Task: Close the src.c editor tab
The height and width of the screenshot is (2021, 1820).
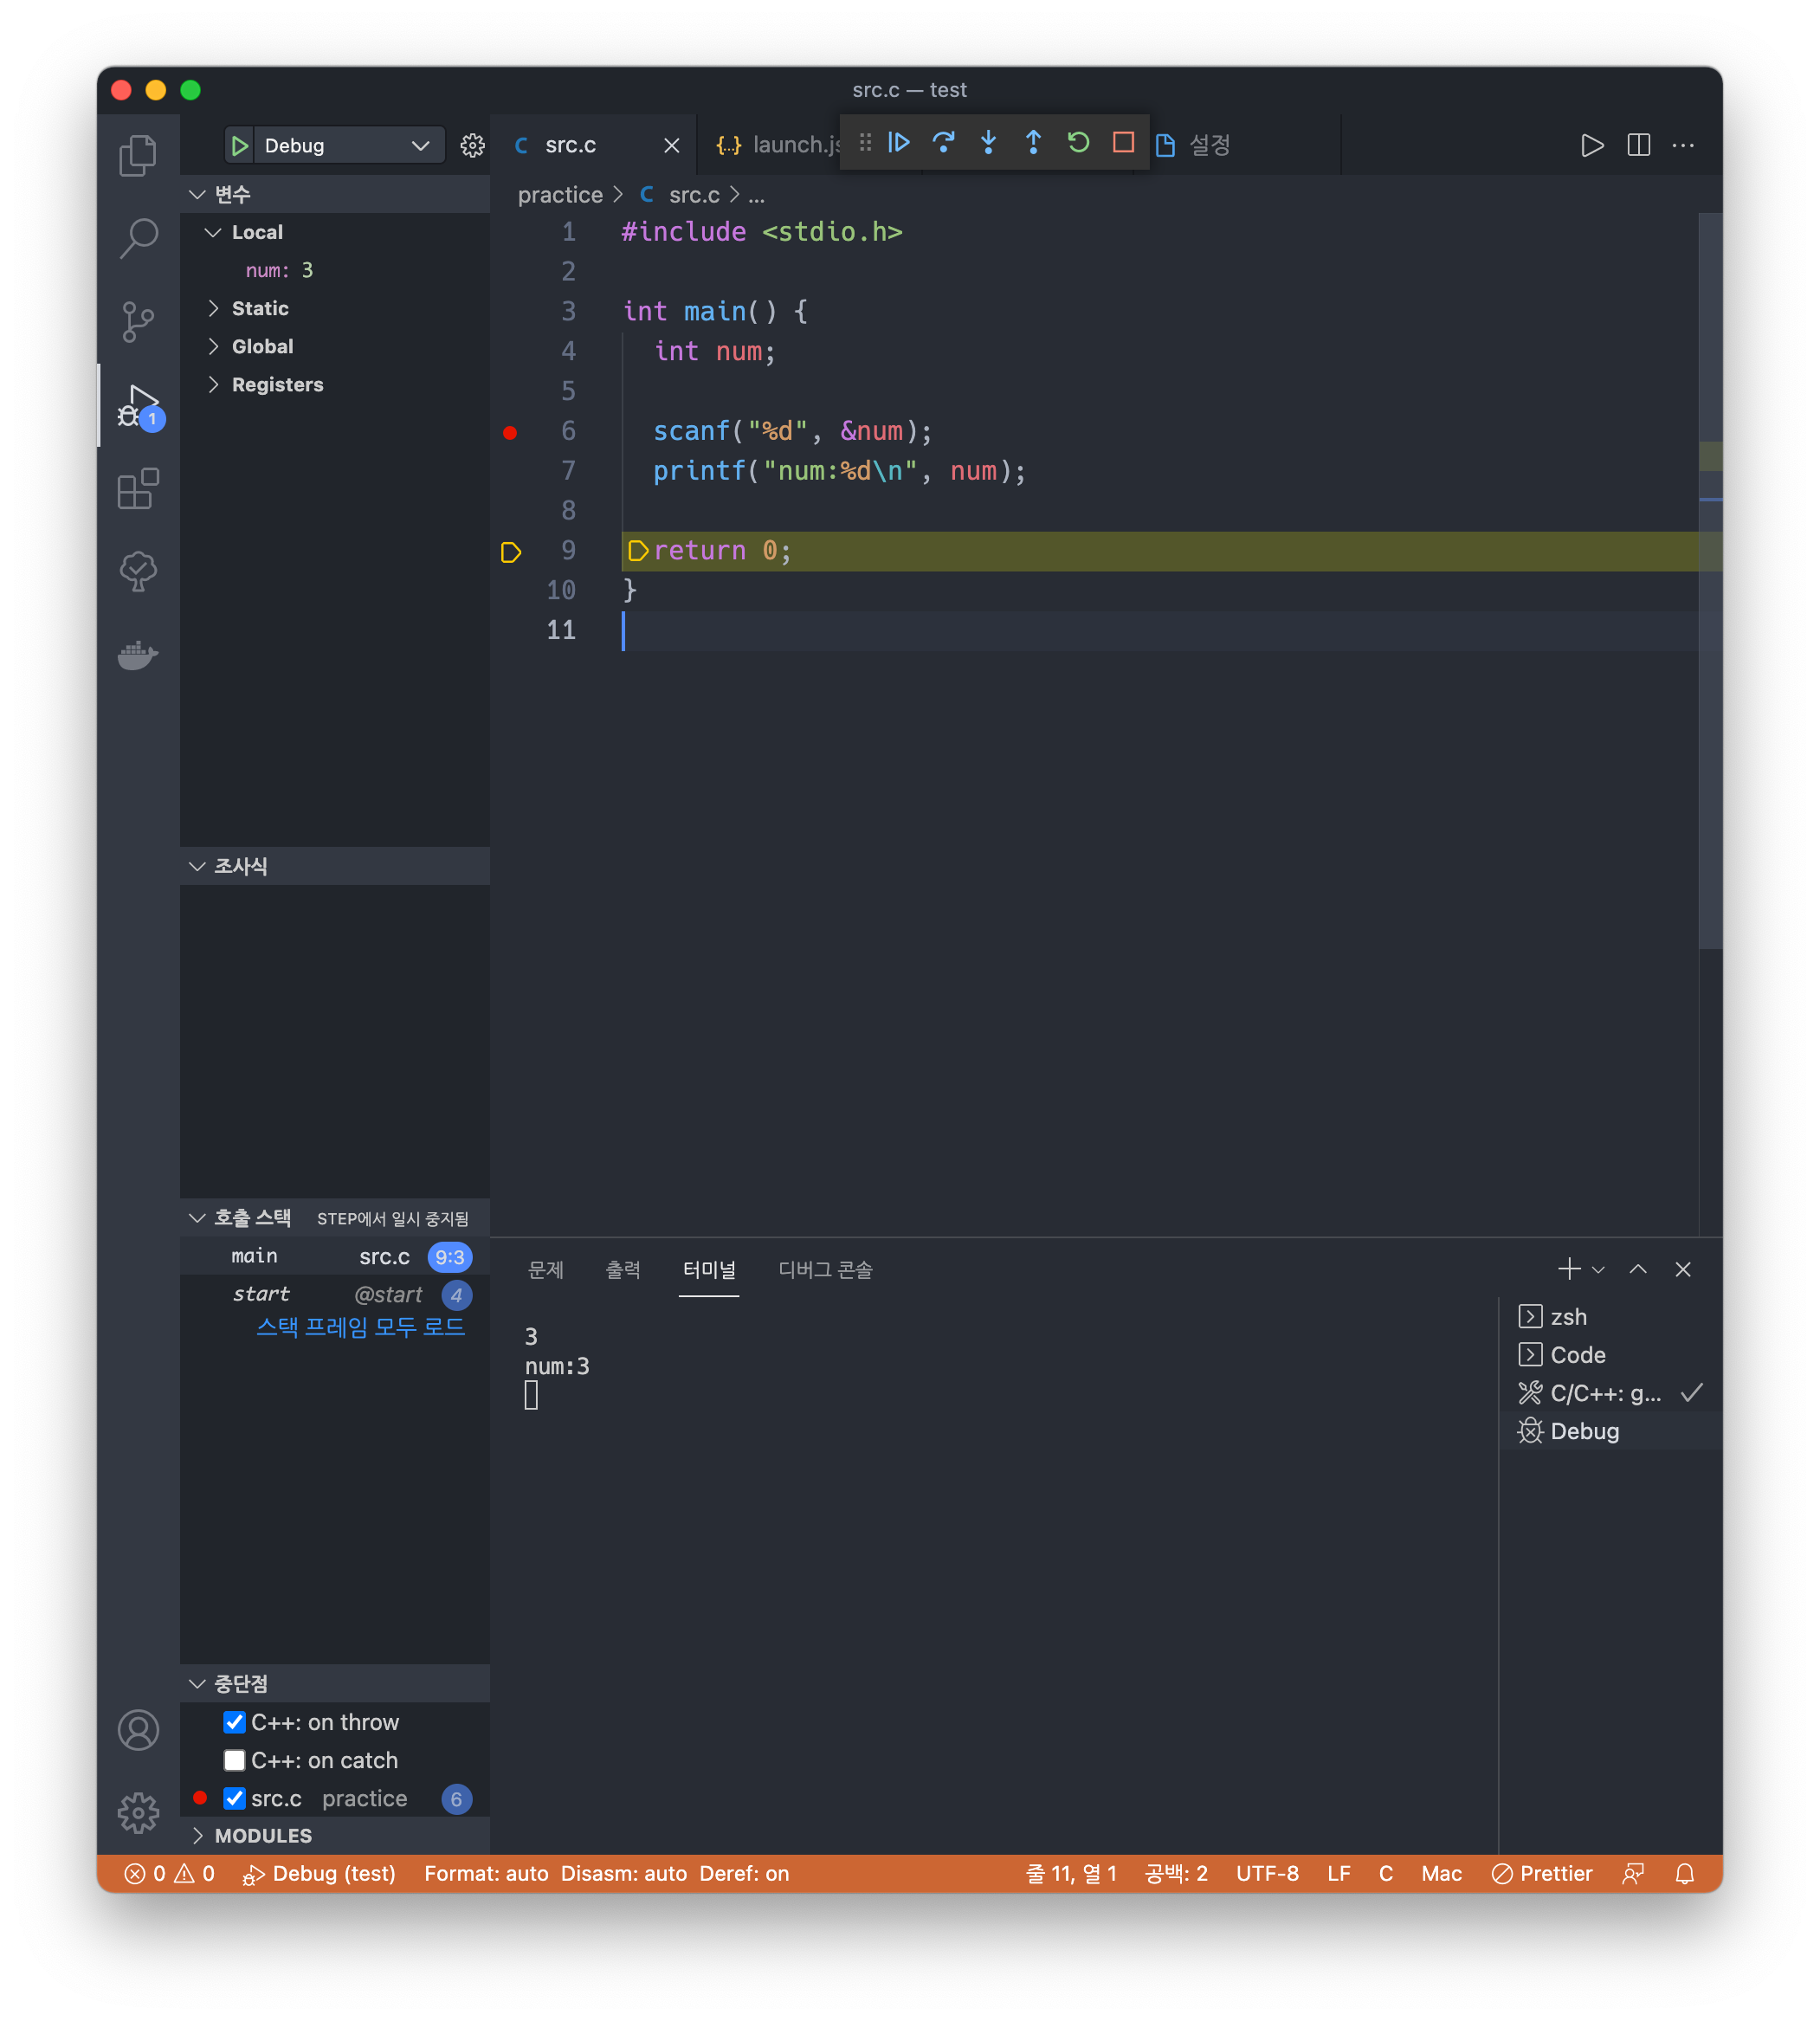Action: tap(672, 146)
